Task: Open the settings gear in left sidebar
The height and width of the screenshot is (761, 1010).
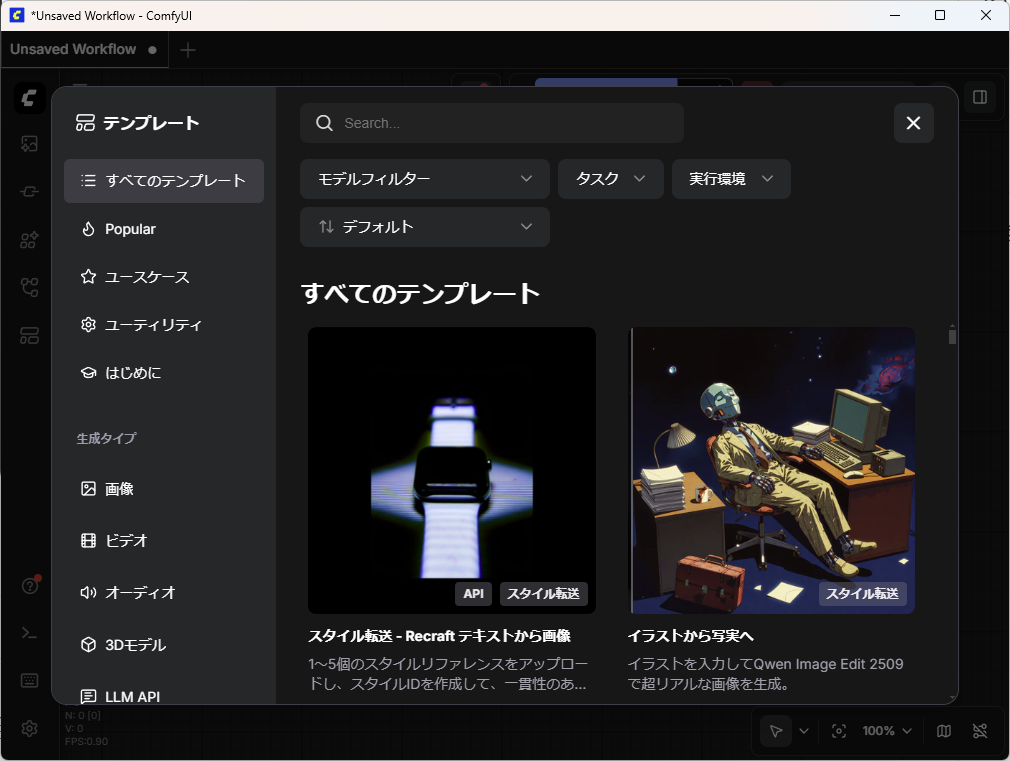Action: 29,728
